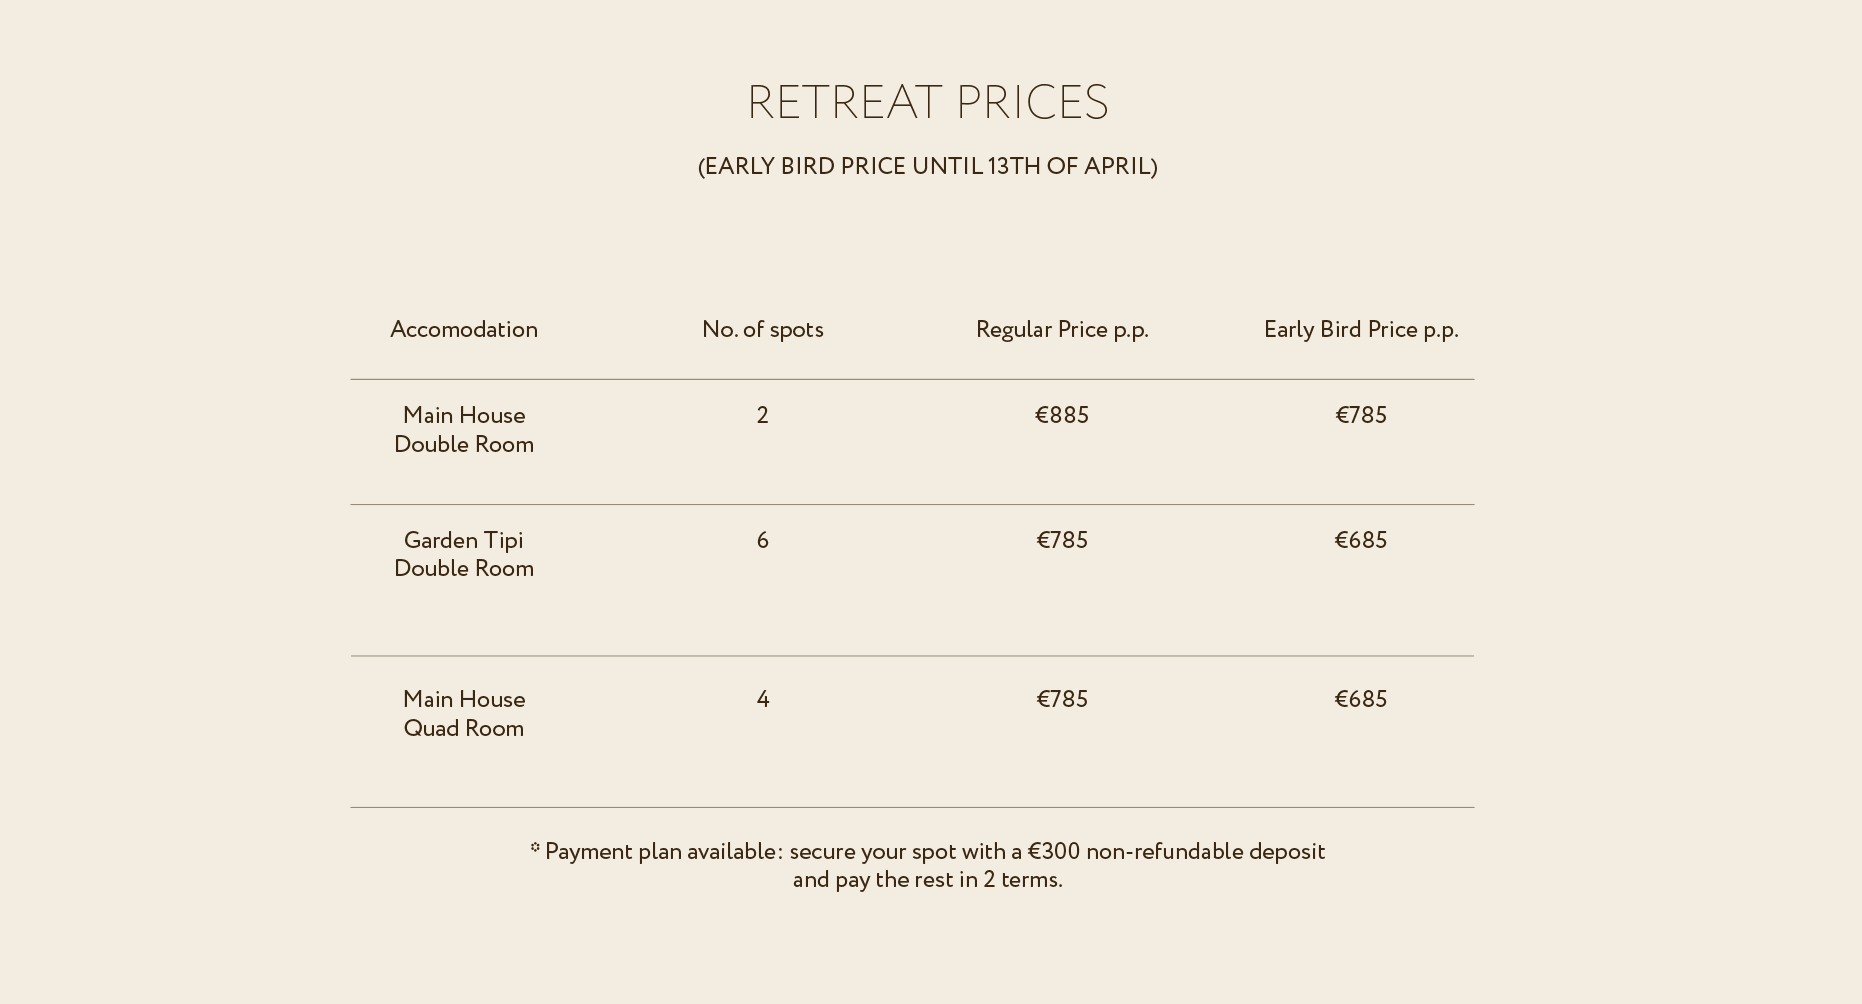Image resolution: width=1862 pixels, height=1004 pixels.
Task: Select the Garden Tipi Double Room cell
Action: tap(464, 555)
